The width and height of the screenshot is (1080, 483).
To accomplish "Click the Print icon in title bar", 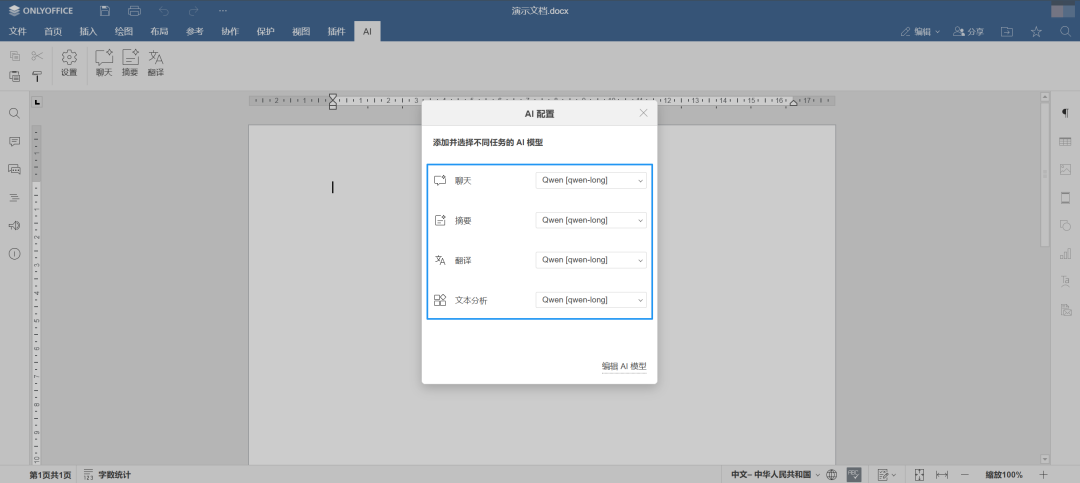I will point(134,10).
